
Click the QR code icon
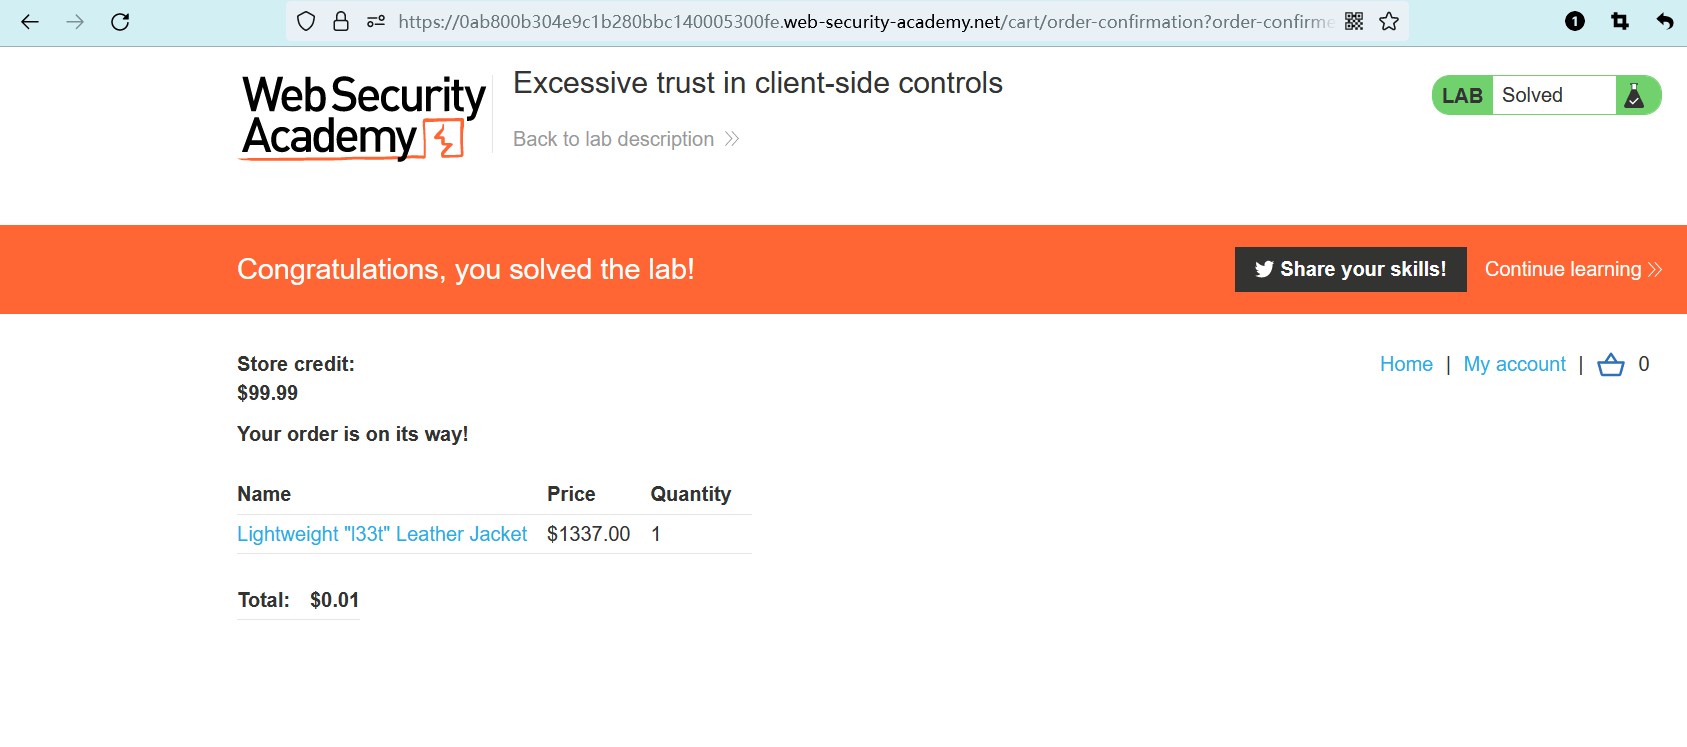1354,21
